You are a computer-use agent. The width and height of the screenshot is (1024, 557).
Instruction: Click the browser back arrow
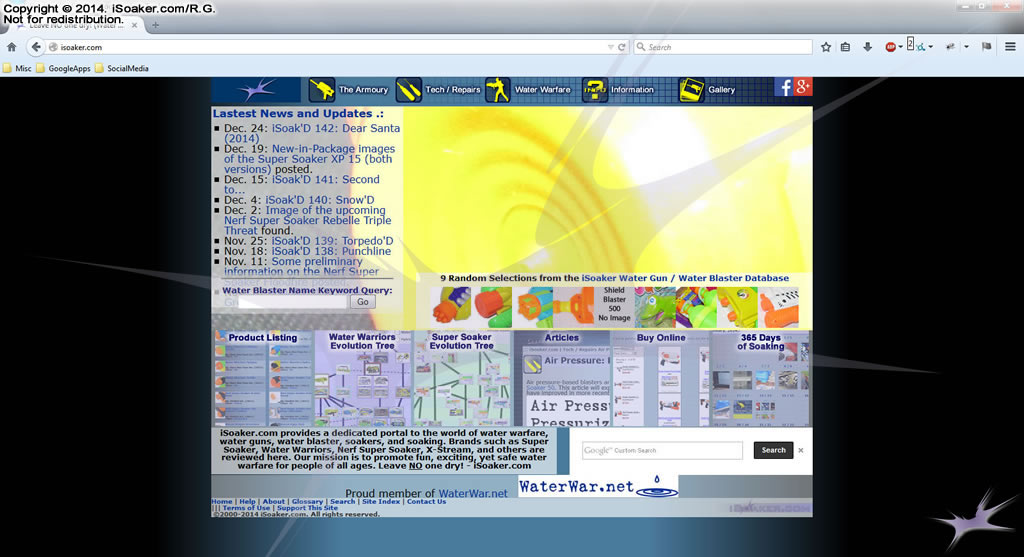tap(36, 47)
